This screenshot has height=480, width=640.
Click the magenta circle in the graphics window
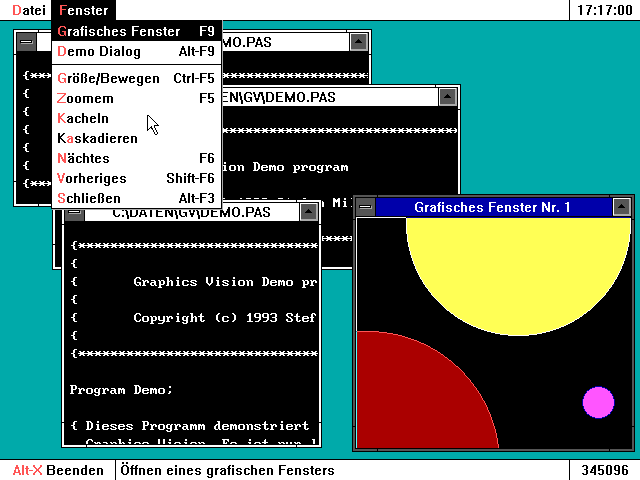[x=598, y=402]
